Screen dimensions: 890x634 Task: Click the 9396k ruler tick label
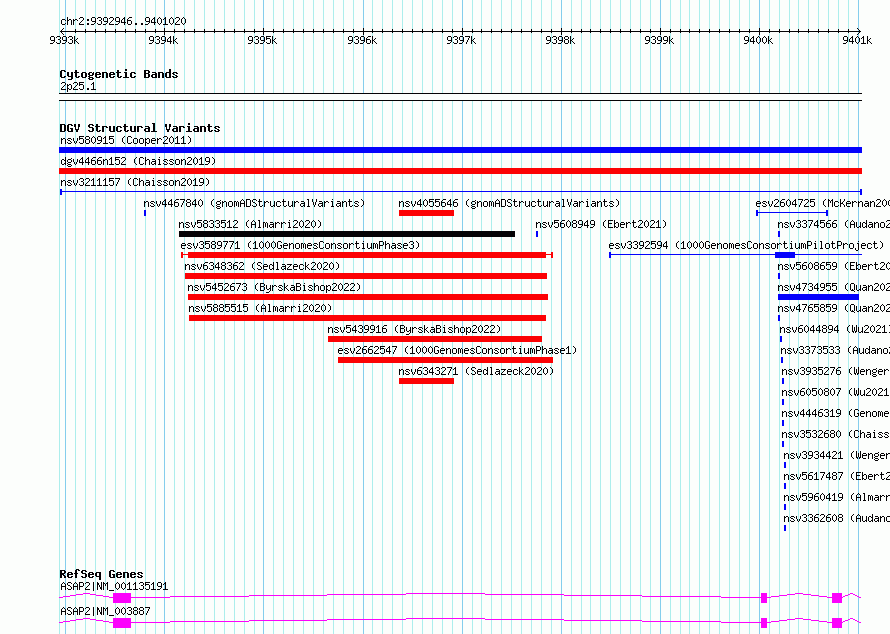(362, 40)
